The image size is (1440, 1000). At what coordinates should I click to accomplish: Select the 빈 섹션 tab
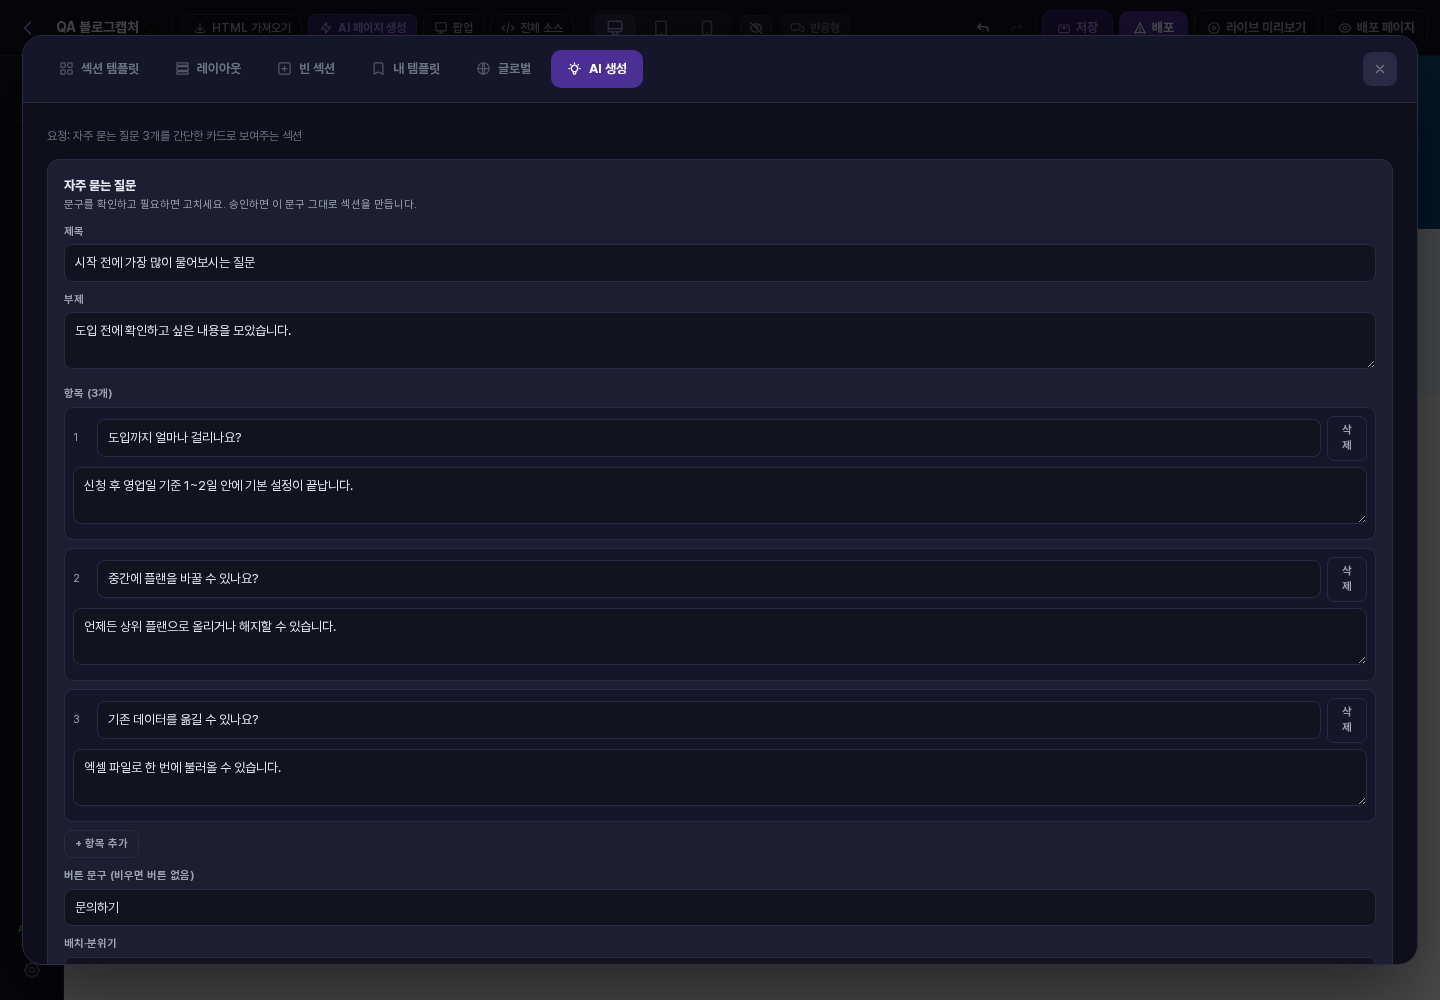pyautogui.click(x=306, y=69)
